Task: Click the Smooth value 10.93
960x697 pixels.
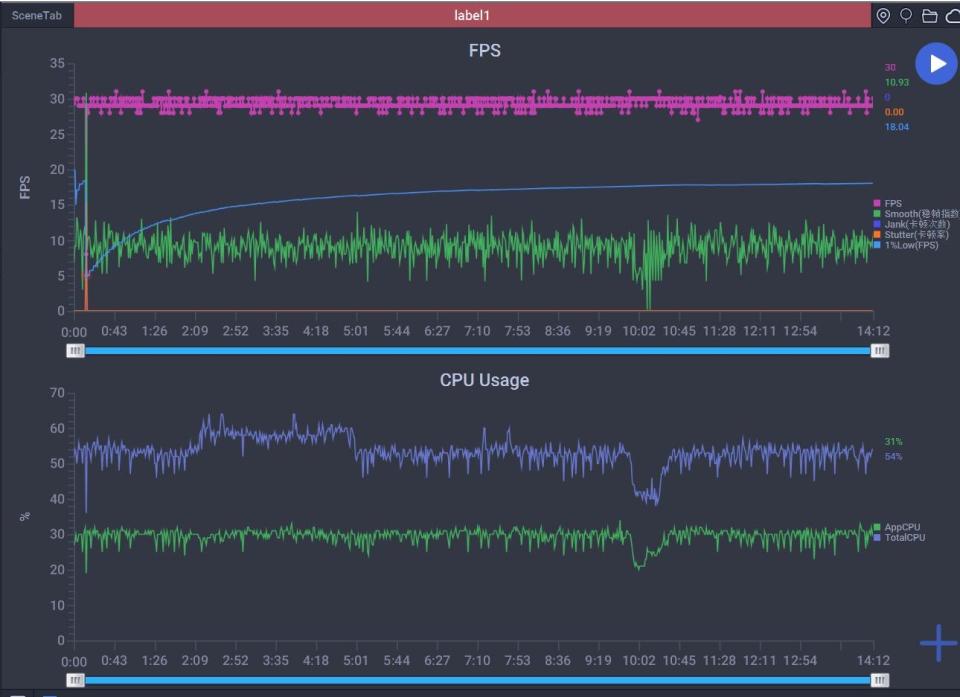Action: [x=897, y=82]
